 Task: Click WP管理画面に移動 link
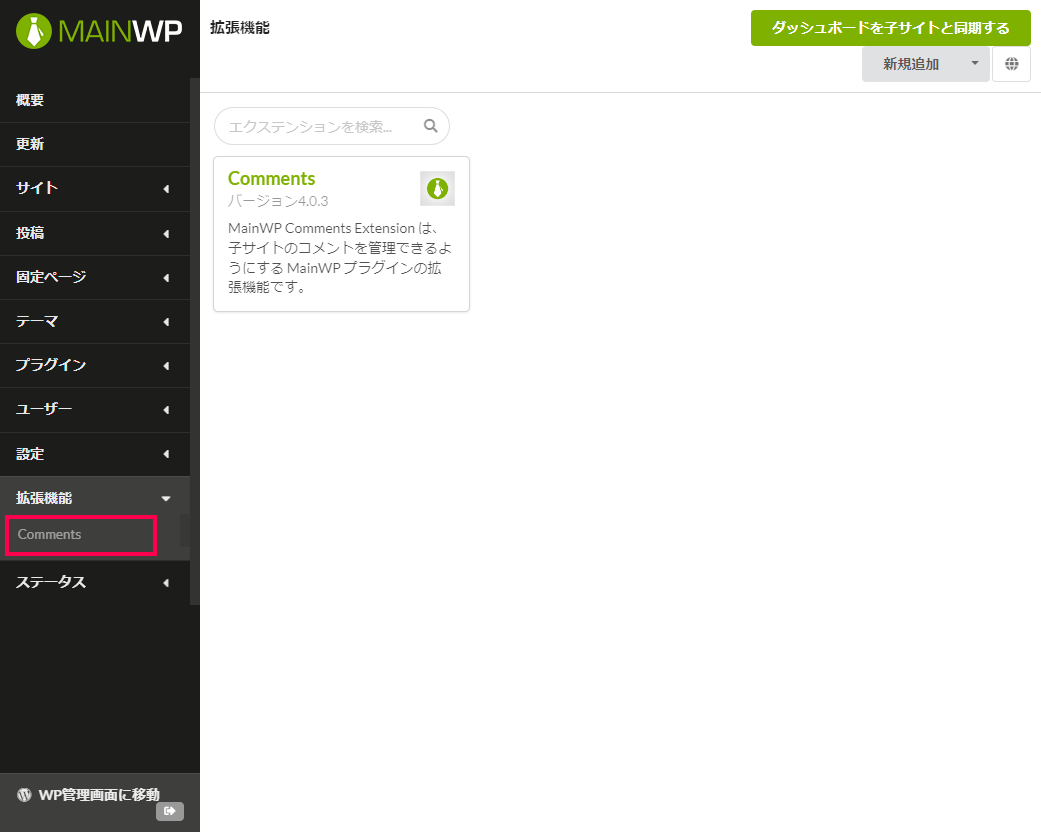click(99, 795)
